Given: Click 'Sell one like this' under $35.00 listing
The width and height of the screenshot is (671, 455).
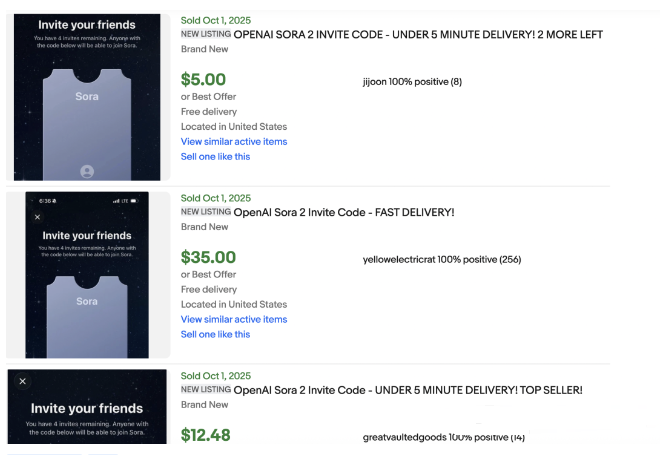Looking at the screenshot, I should pos(215,335).
